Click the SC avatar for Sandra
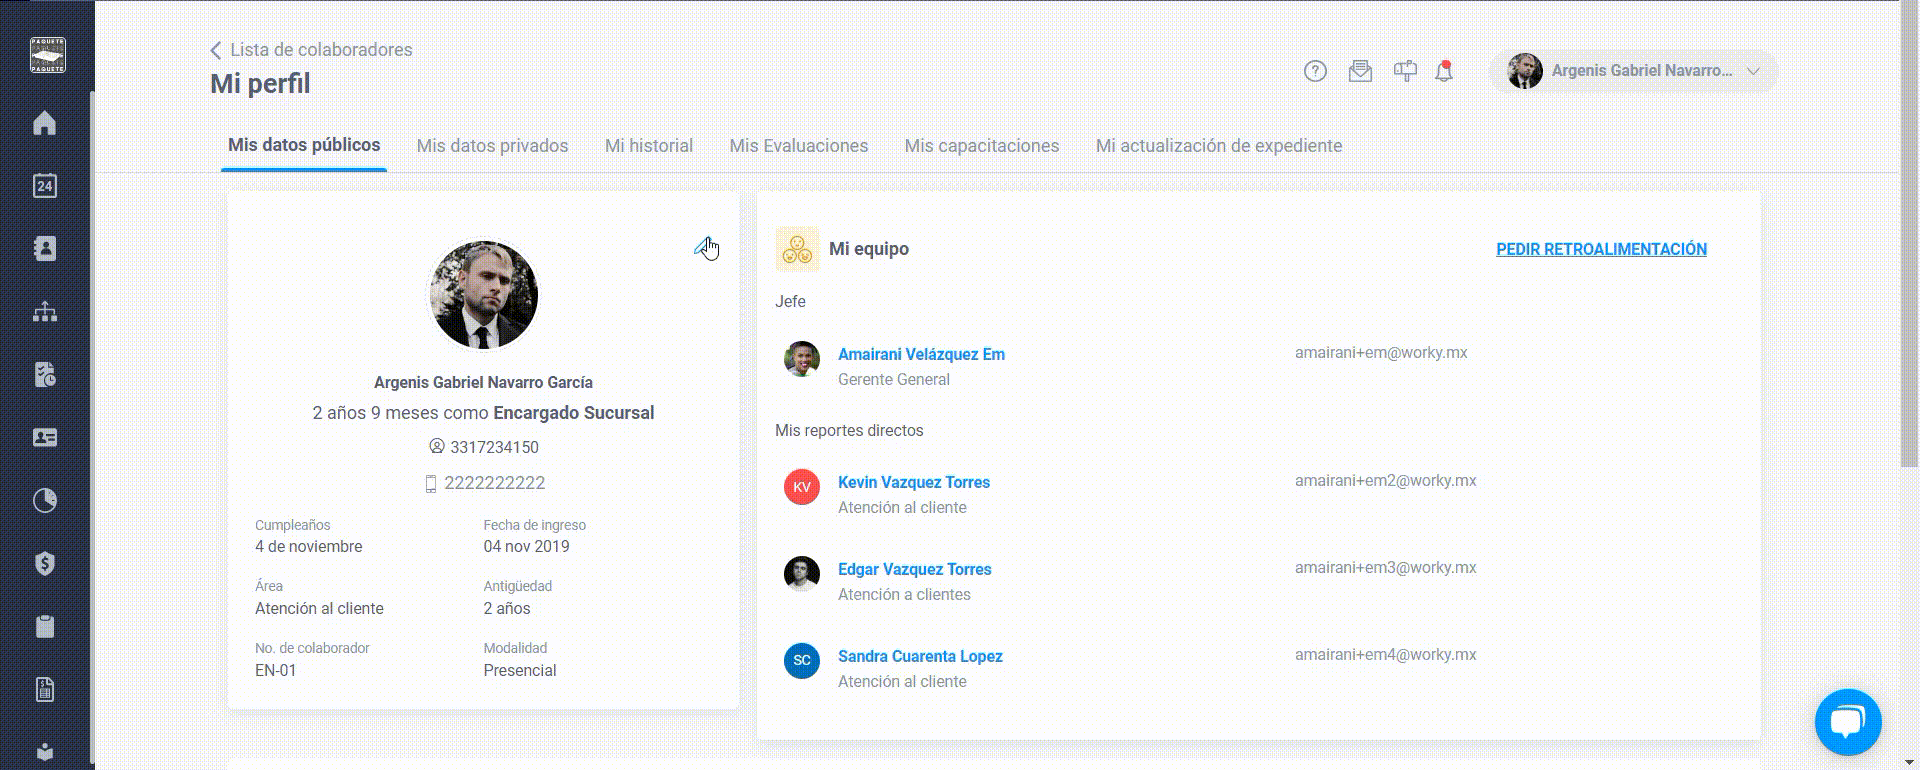Viewport: 1920px width, 770px height. click(x=802, y=661)
